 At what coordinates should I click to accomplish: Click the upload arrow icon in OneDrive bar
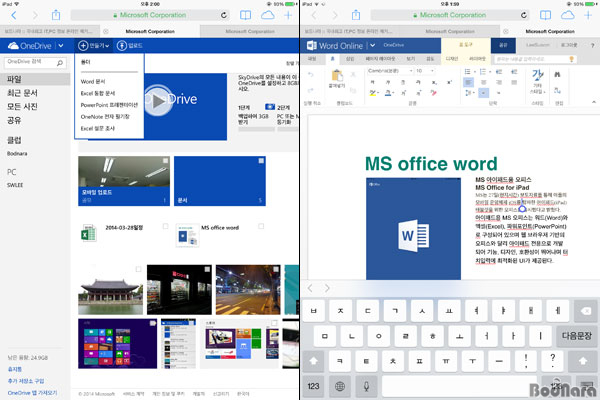tap(122, 46)
